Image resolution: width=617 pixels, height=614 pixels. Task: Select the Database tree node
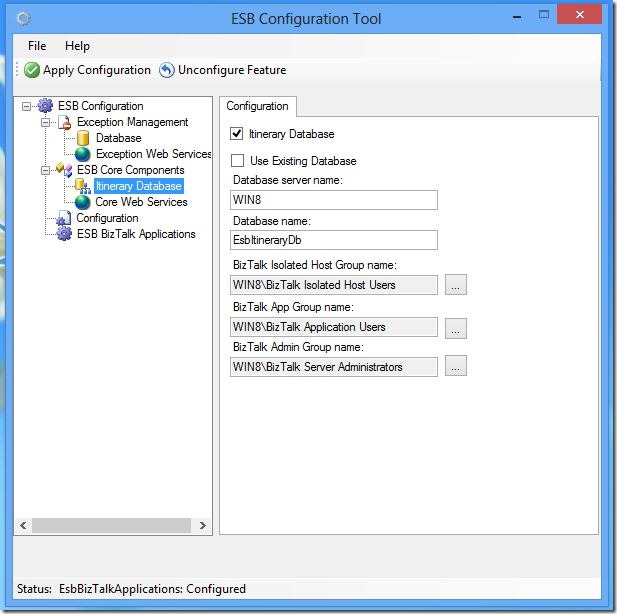[118, 138]
